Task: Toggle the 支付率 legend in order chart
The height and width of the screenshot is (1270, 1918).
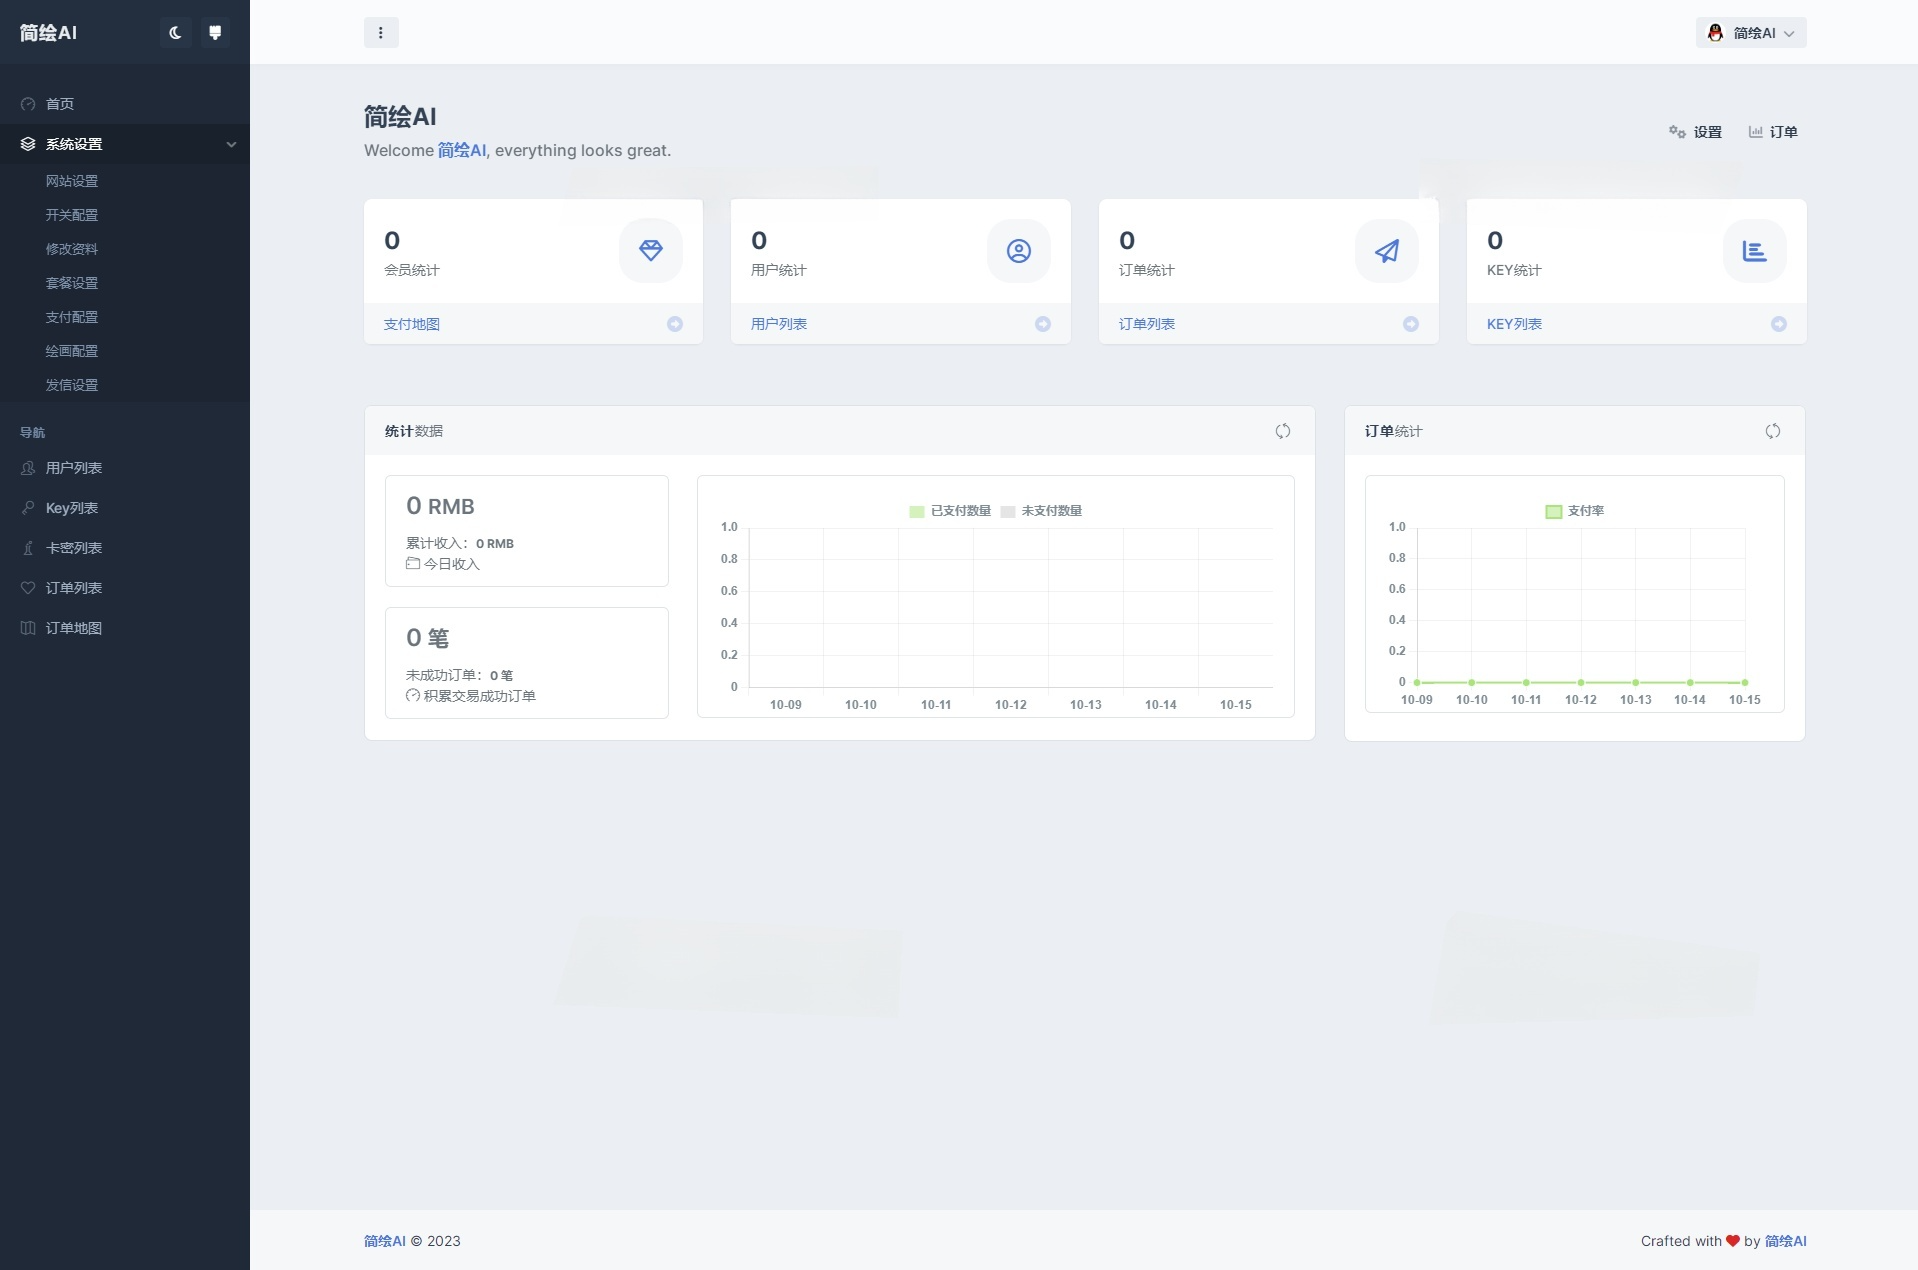Action: click(x=1577, y=511)
